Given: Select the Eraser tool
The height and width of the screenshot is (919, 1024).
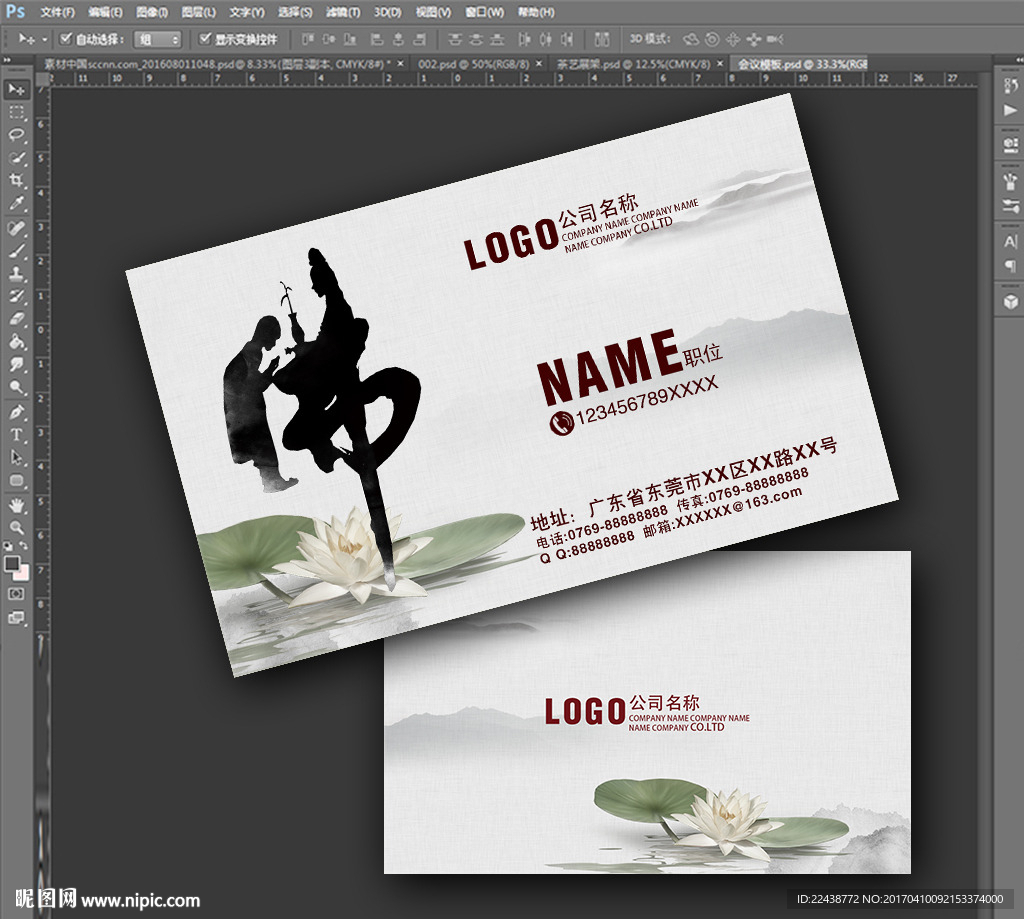Looking at the screenshot, I should (x=16, y=320).
